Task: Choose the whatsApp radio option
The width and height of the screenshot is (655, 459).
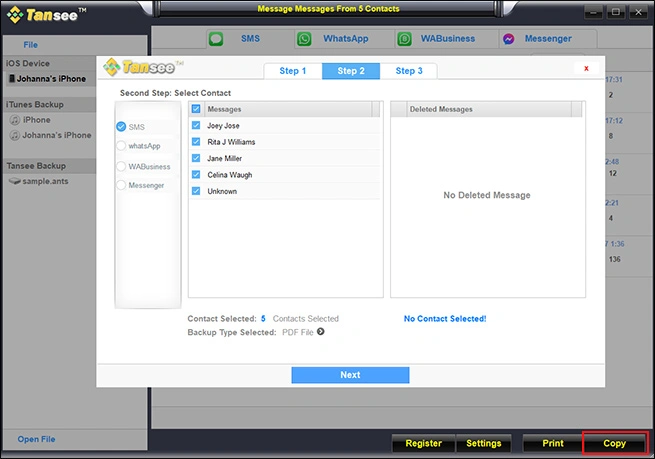Action: [121, 146]
